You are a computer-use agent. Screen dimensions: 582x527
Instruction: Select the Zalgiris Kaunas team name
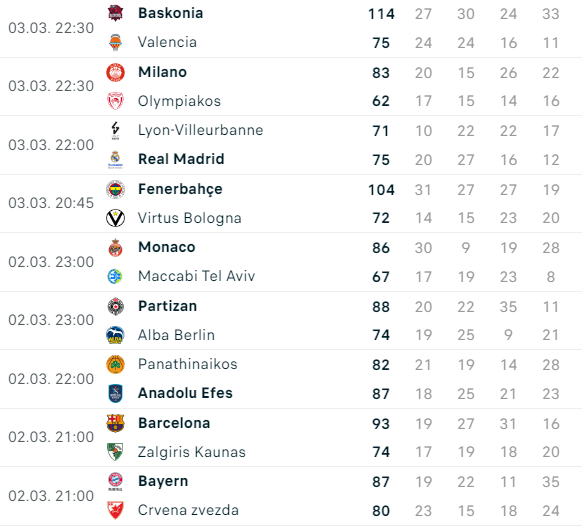click(192, 452)
